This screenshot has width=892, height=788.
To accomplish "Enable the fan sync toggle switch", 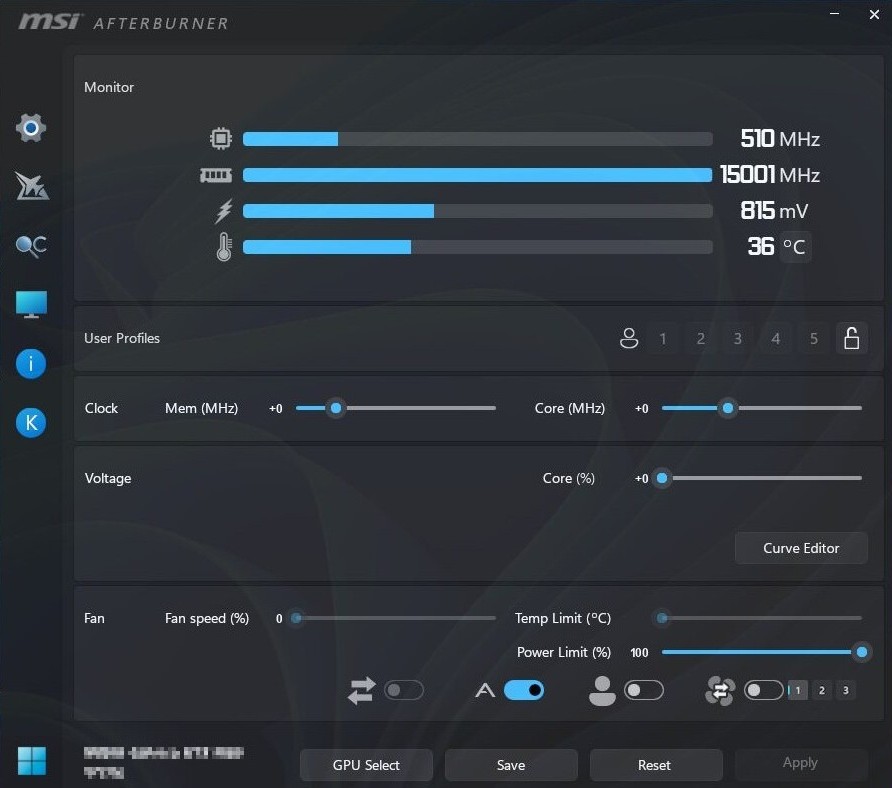I will (x=404, y=690).
